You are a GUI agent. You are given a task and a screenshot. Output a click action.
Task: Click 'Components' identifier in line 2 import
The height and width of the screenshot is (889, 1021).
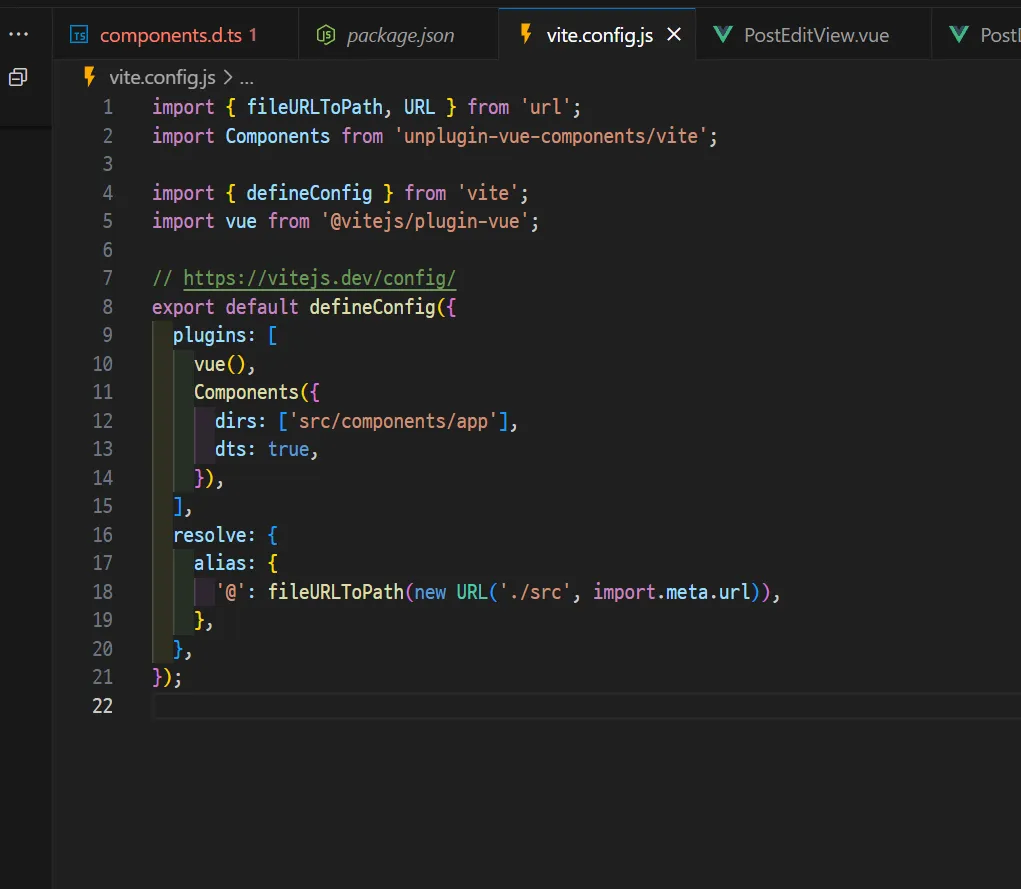click(277, 136)
